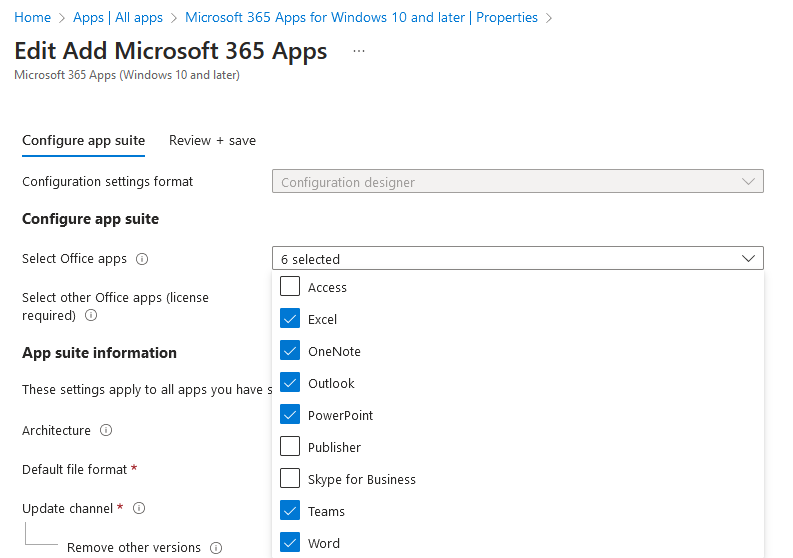The image size is (793, 558).
Task: Open info tooltip for Select Office apps
Action: pyautogui.click(x=142, y=259)
